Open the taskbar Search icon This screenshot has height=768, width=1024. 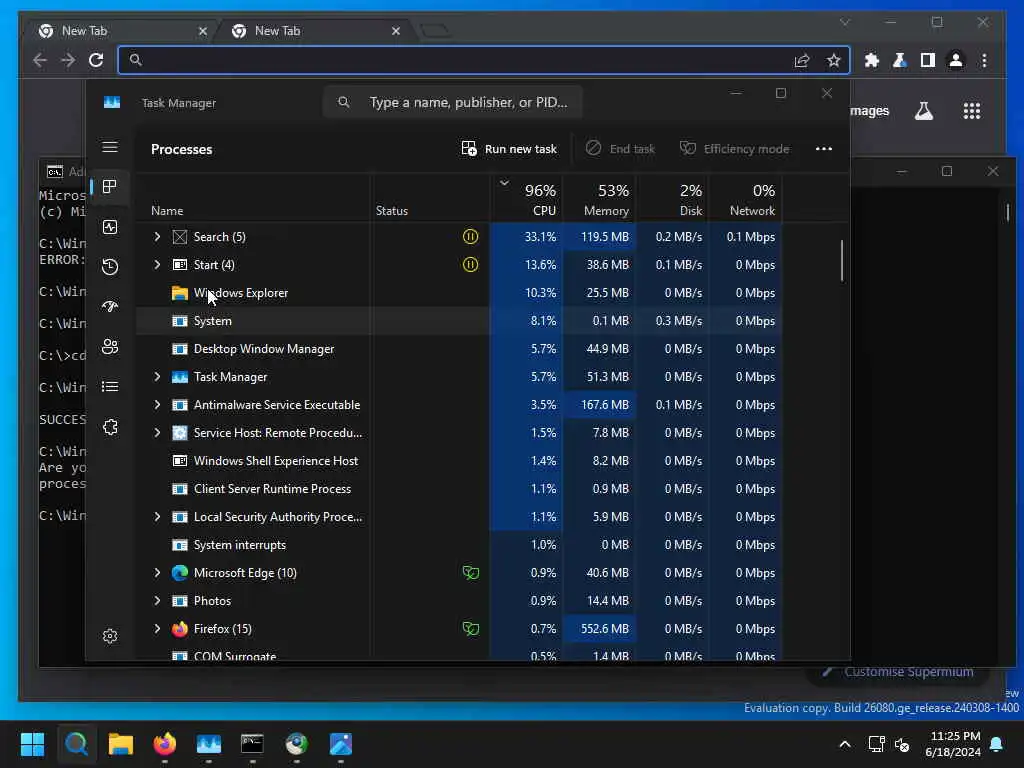76,744
